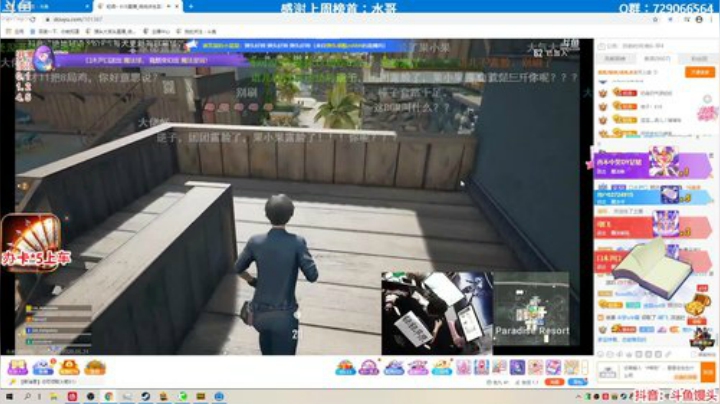Open the first activity icon below video

[17, 367]
